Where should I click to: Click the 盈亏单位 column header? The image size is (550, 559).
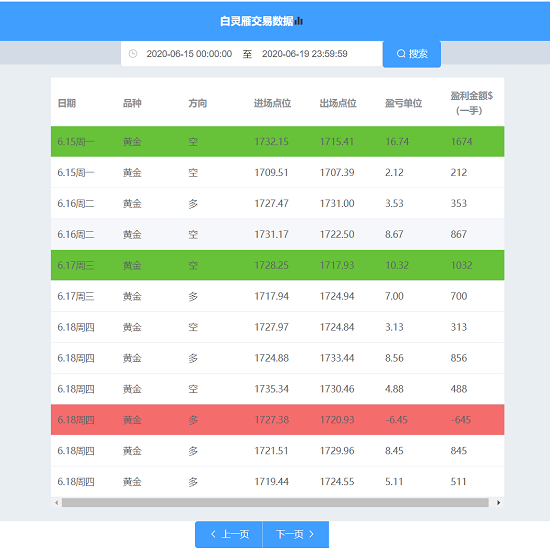403,103
